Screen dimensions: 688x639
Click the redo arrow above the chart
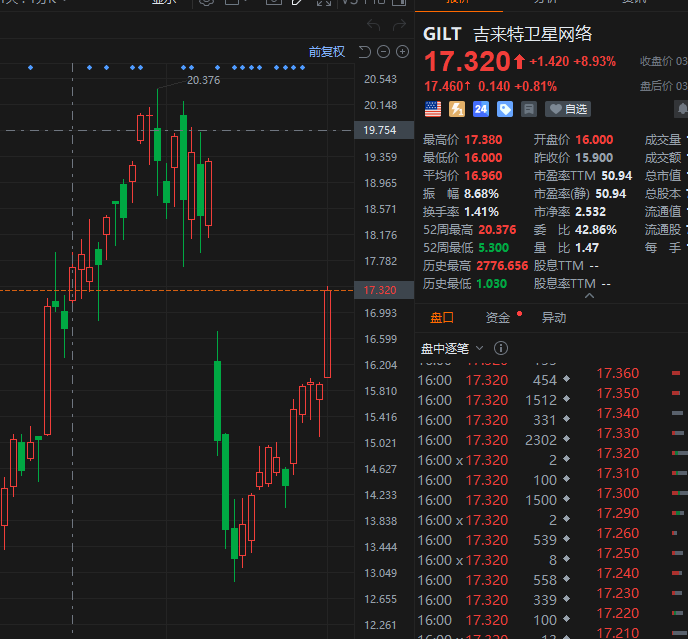(399, 25)
